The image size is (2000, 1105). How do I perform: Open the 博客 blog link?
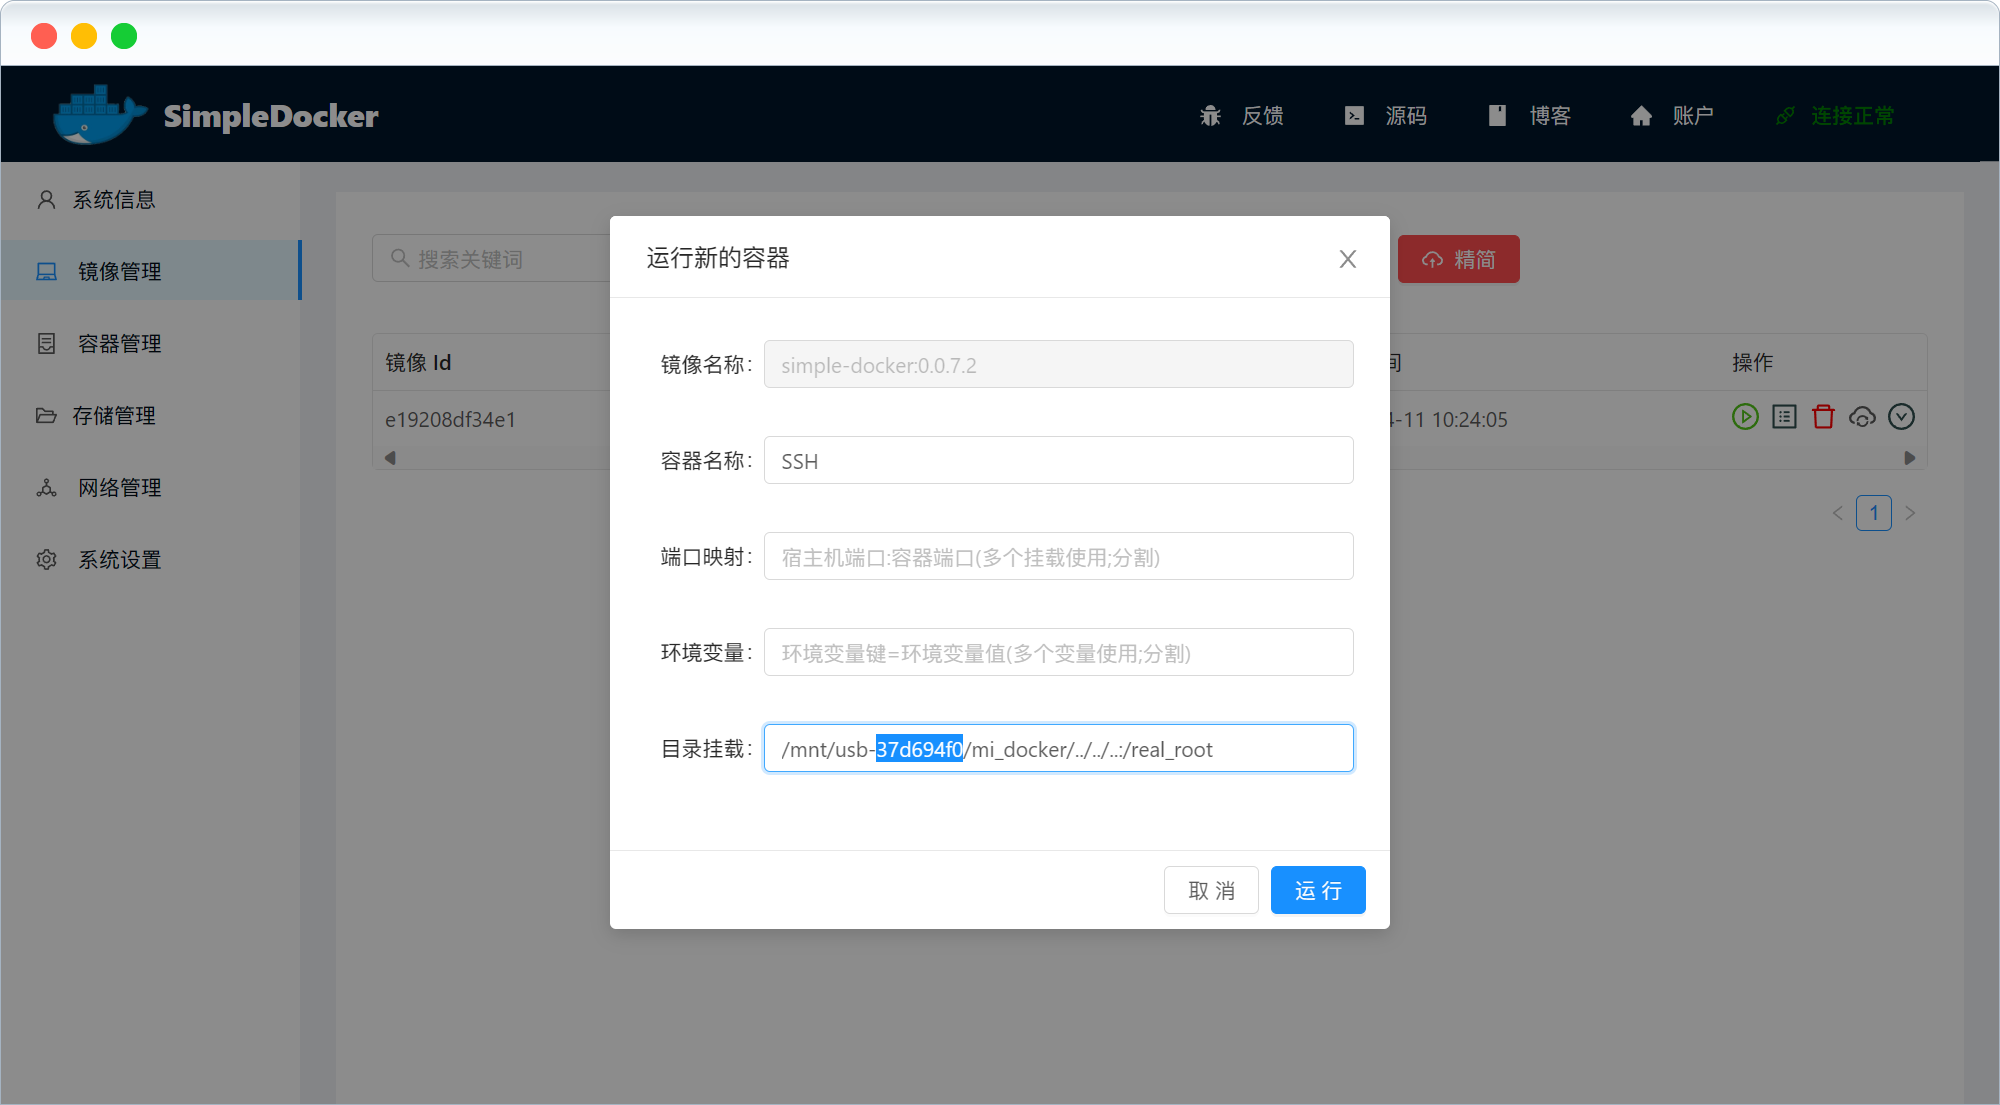1530,116
